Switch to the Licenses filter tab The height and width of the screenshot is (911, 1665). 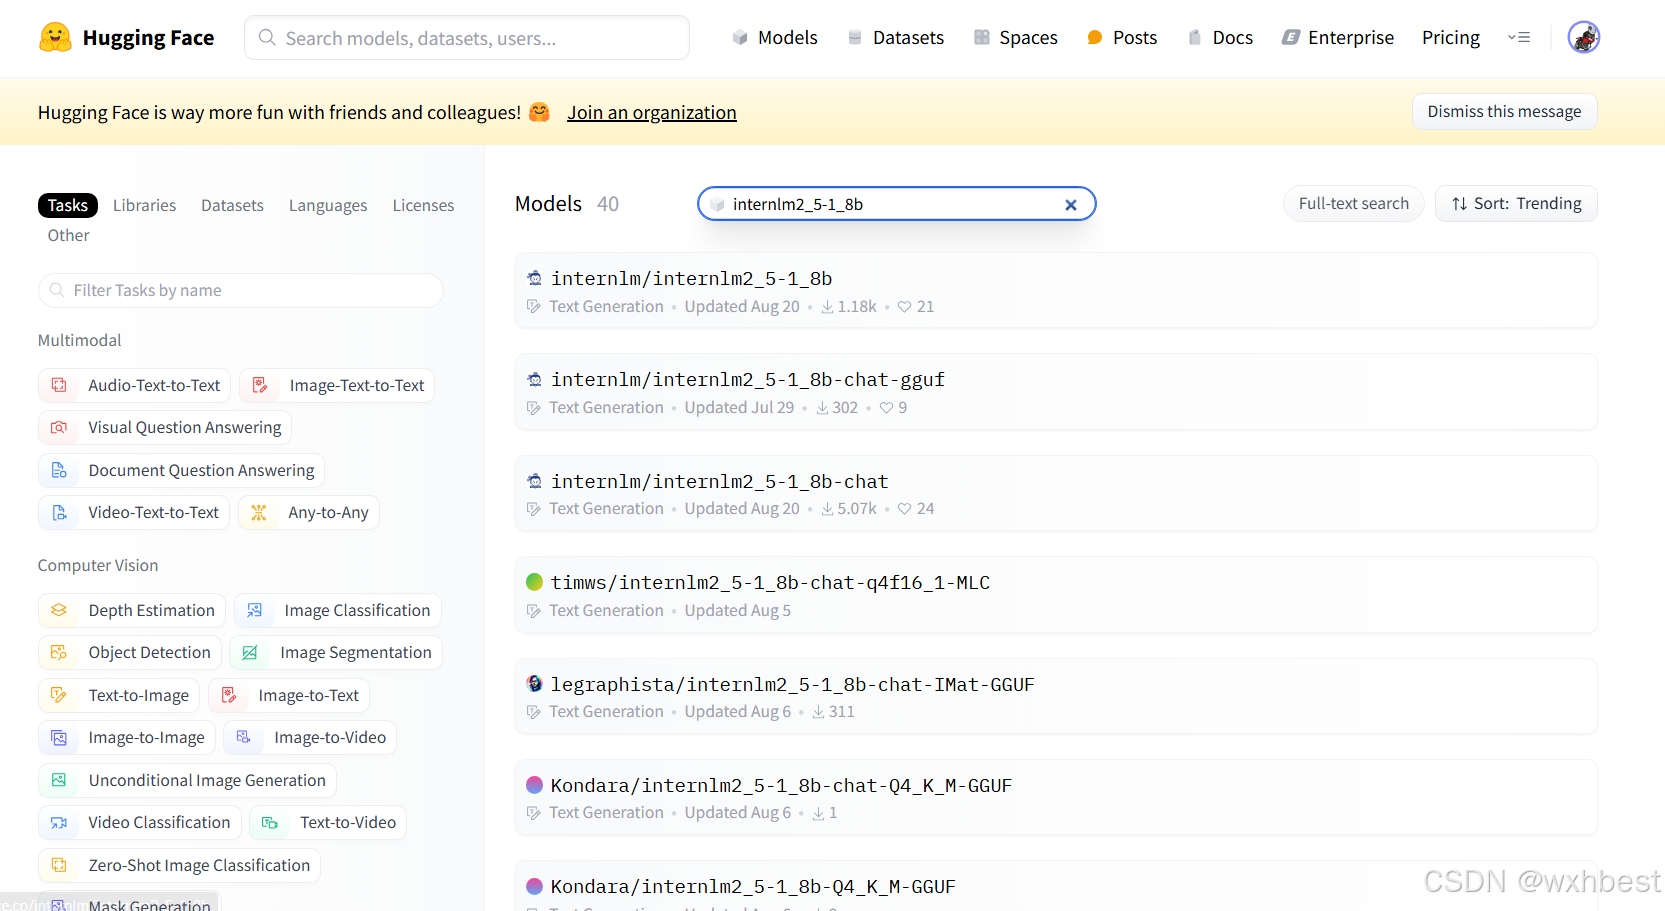pos(423,205)
